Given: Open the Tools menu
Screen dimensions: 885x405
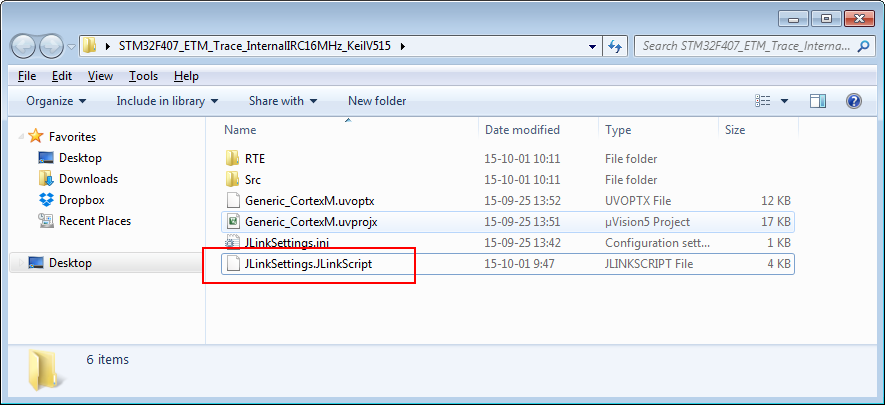Looking at the screenshot, I should [x=143, y=76].
